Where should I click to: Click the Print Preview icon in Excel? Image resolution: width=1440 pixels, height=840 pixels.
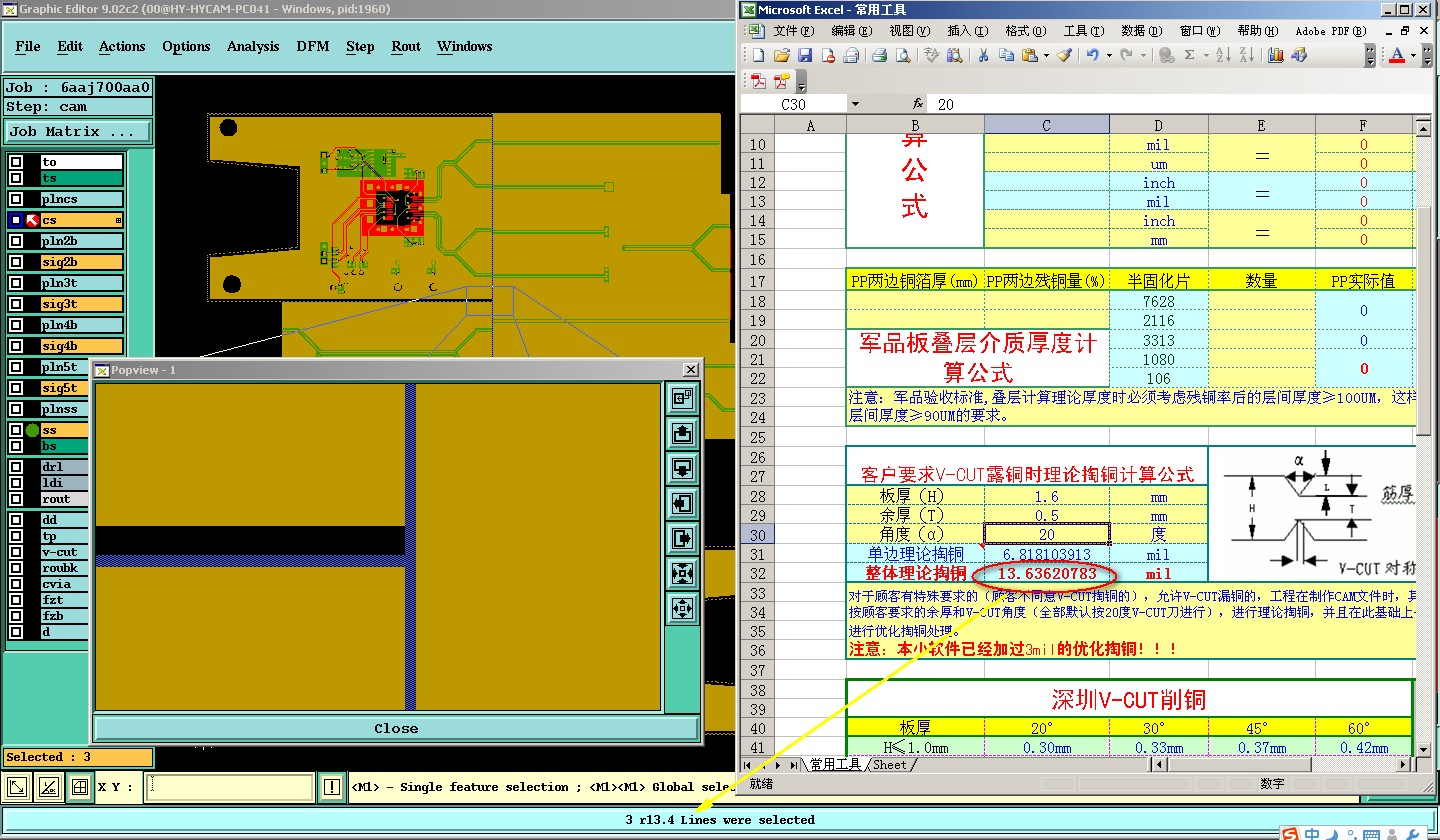click(902, 56)
